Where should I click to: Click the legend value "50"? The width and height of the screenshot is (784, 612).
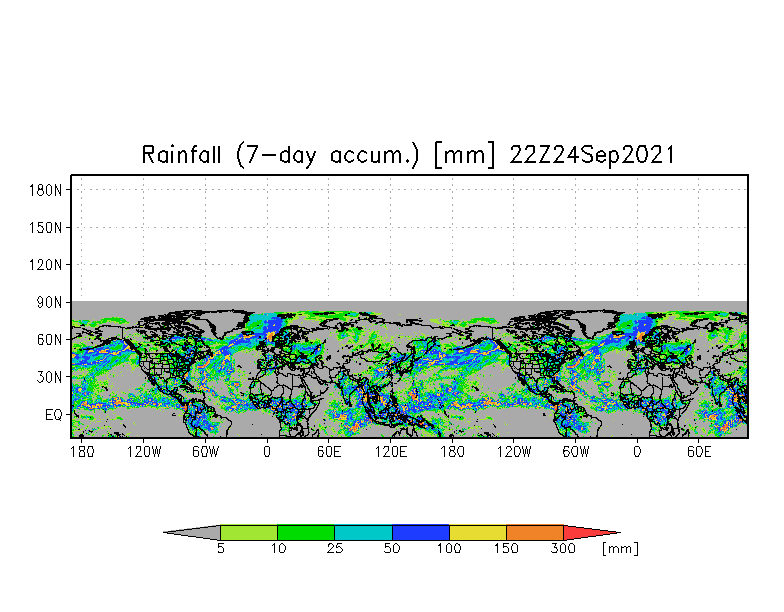pos(392,548)
